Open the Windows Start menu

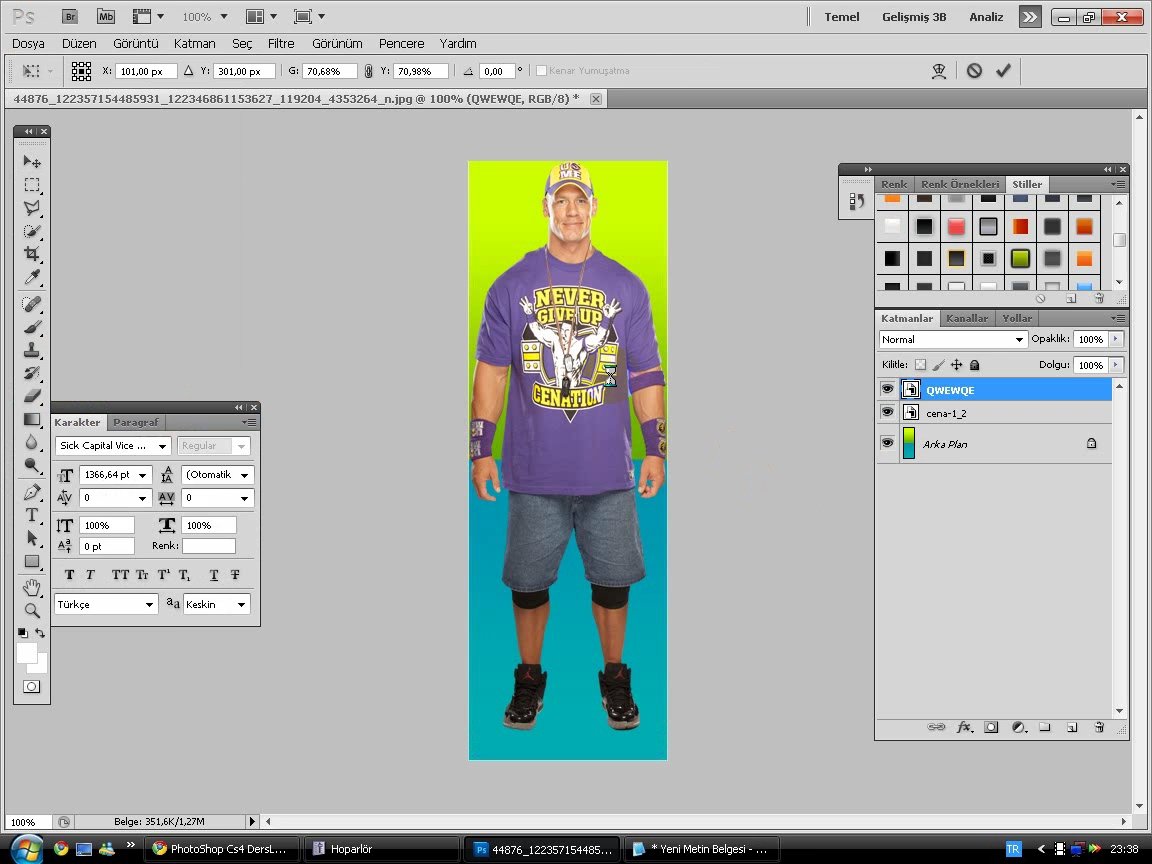[26, 849]
